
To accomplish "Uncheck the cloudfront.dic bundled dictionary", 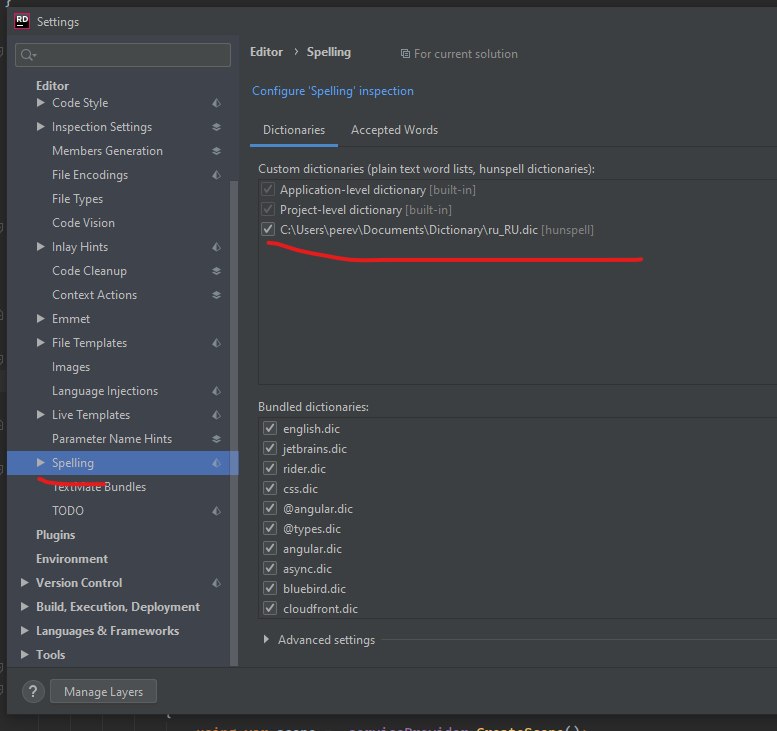I will [x=270, y=608].
